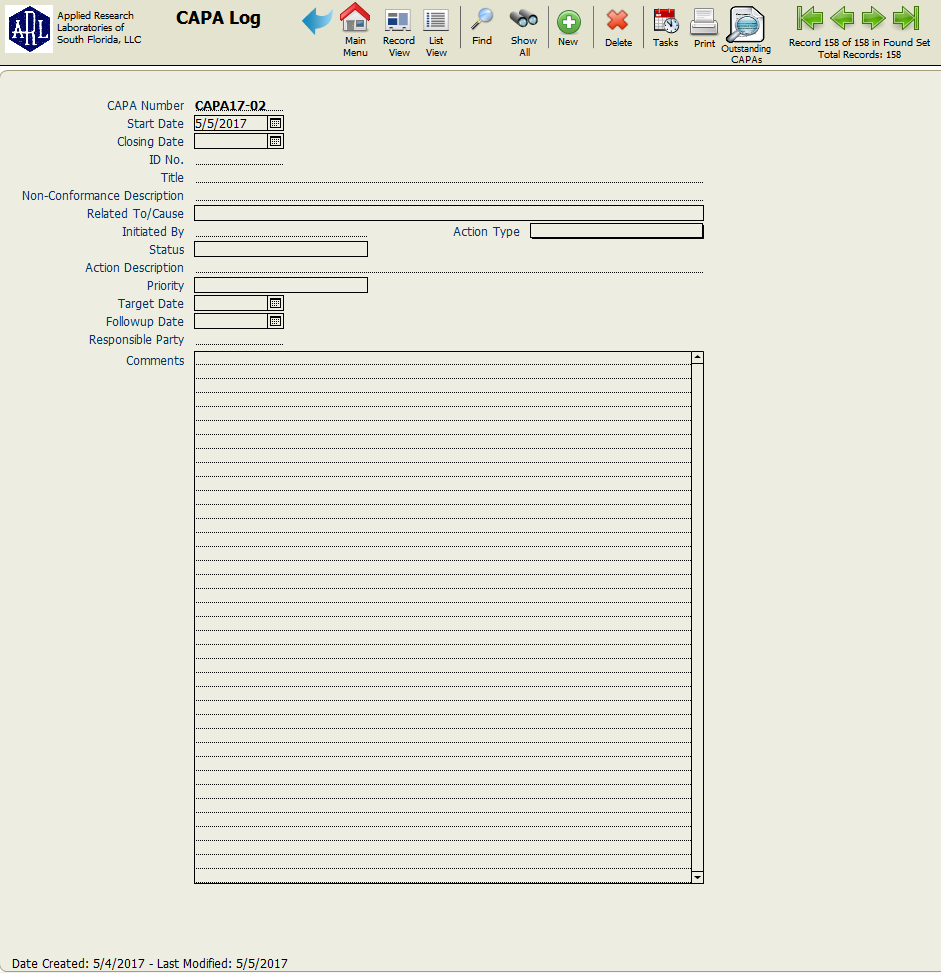Go to the next record
941x973 pixels.
coord(873,18)
